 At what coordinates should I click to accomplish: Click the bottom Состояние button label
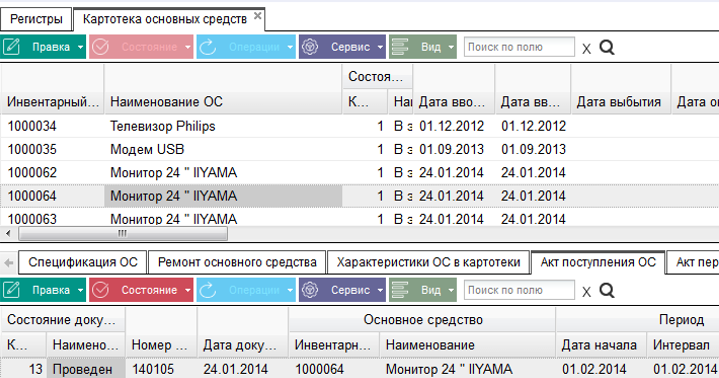[x=149, y=290]
